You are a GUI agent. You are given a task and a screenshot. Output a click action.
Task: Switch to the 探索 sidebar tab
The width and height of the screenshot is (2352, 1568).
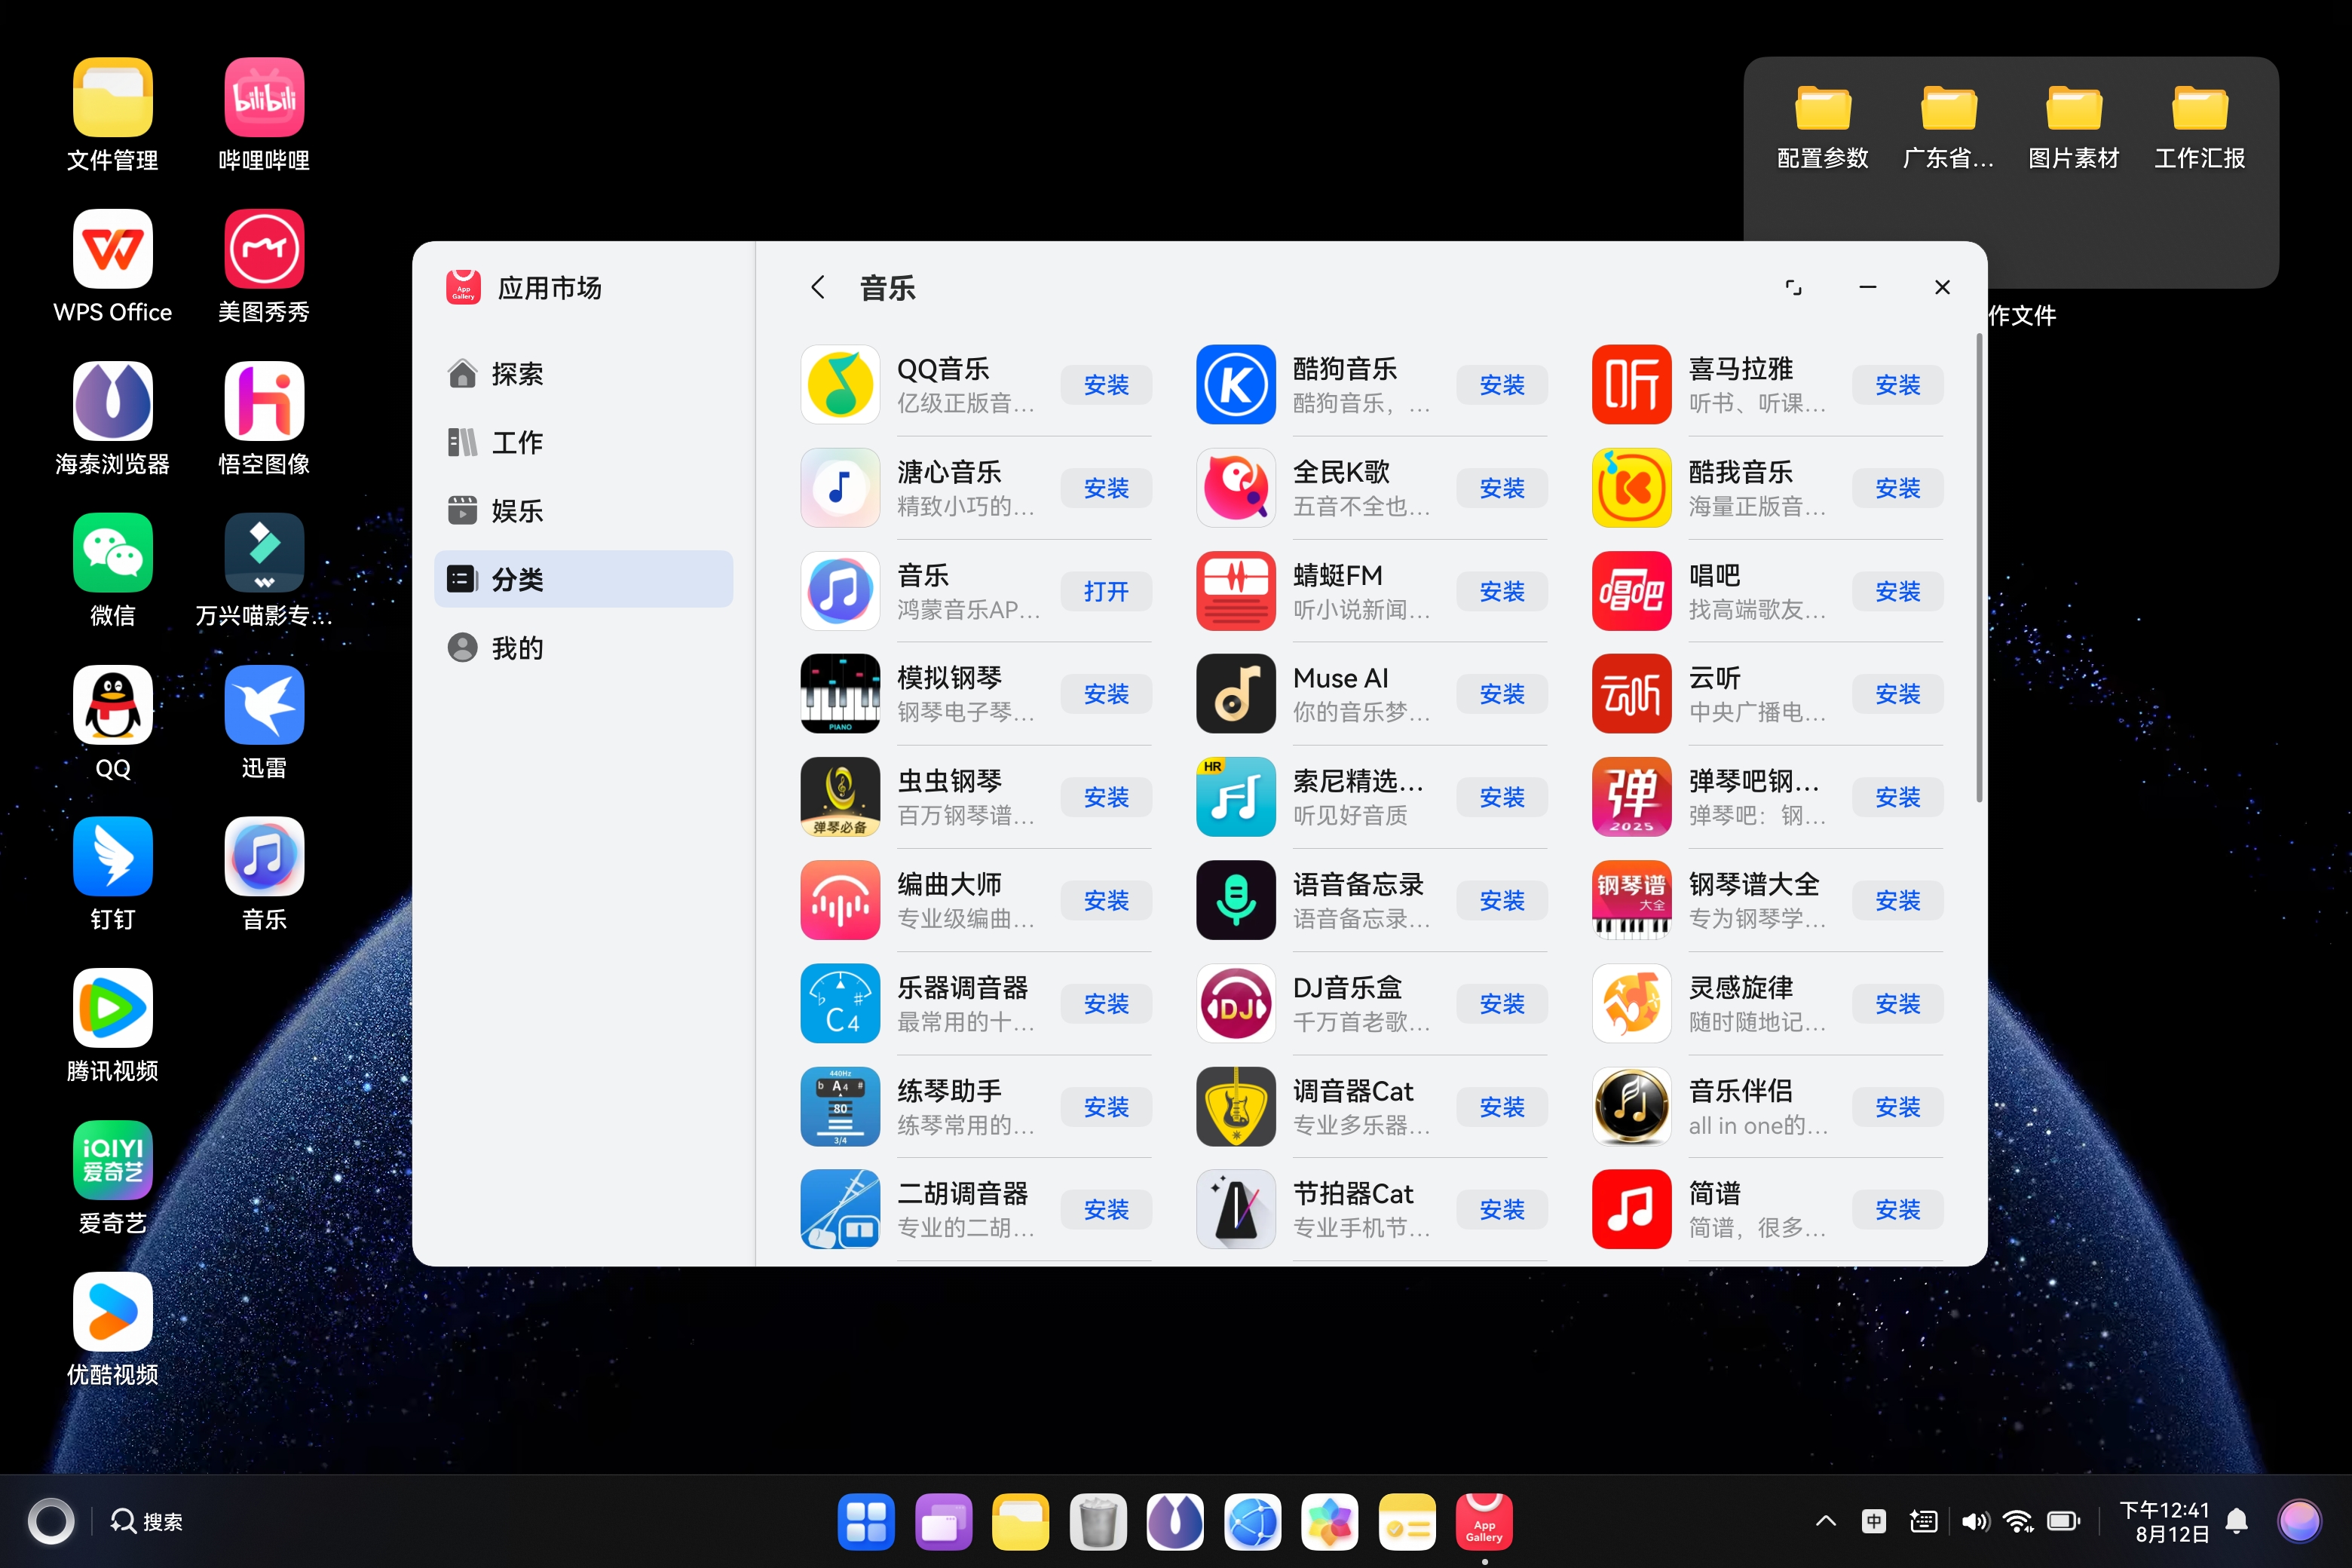coord(584,374)
